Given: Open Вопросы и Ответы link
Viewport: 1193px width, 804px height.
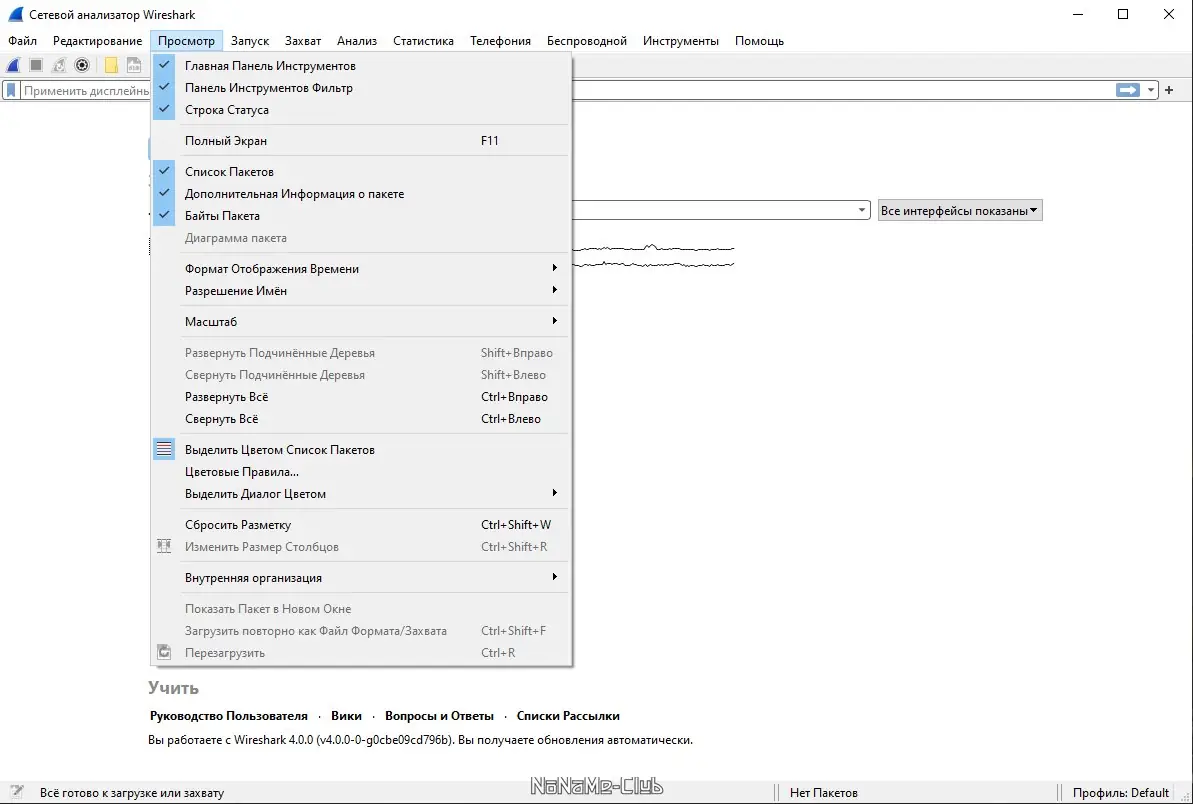Looking at the screenshot, I should [x=439, y=716].
